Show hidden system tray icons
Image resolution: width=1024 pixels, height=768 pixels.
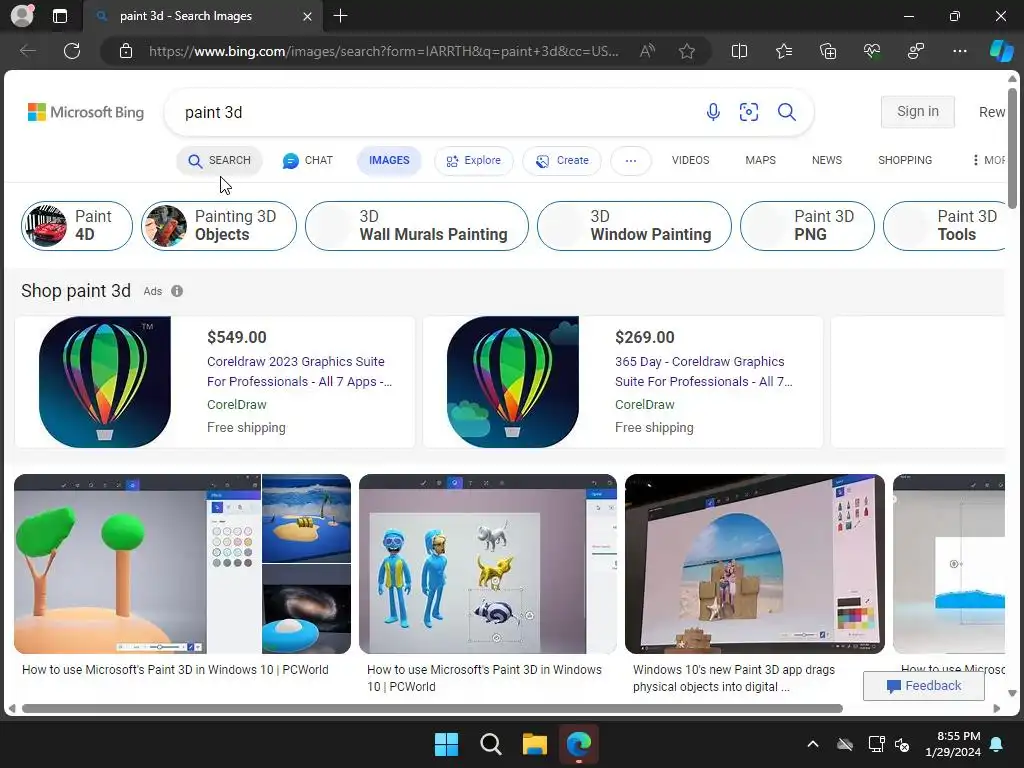pos(812,744)
